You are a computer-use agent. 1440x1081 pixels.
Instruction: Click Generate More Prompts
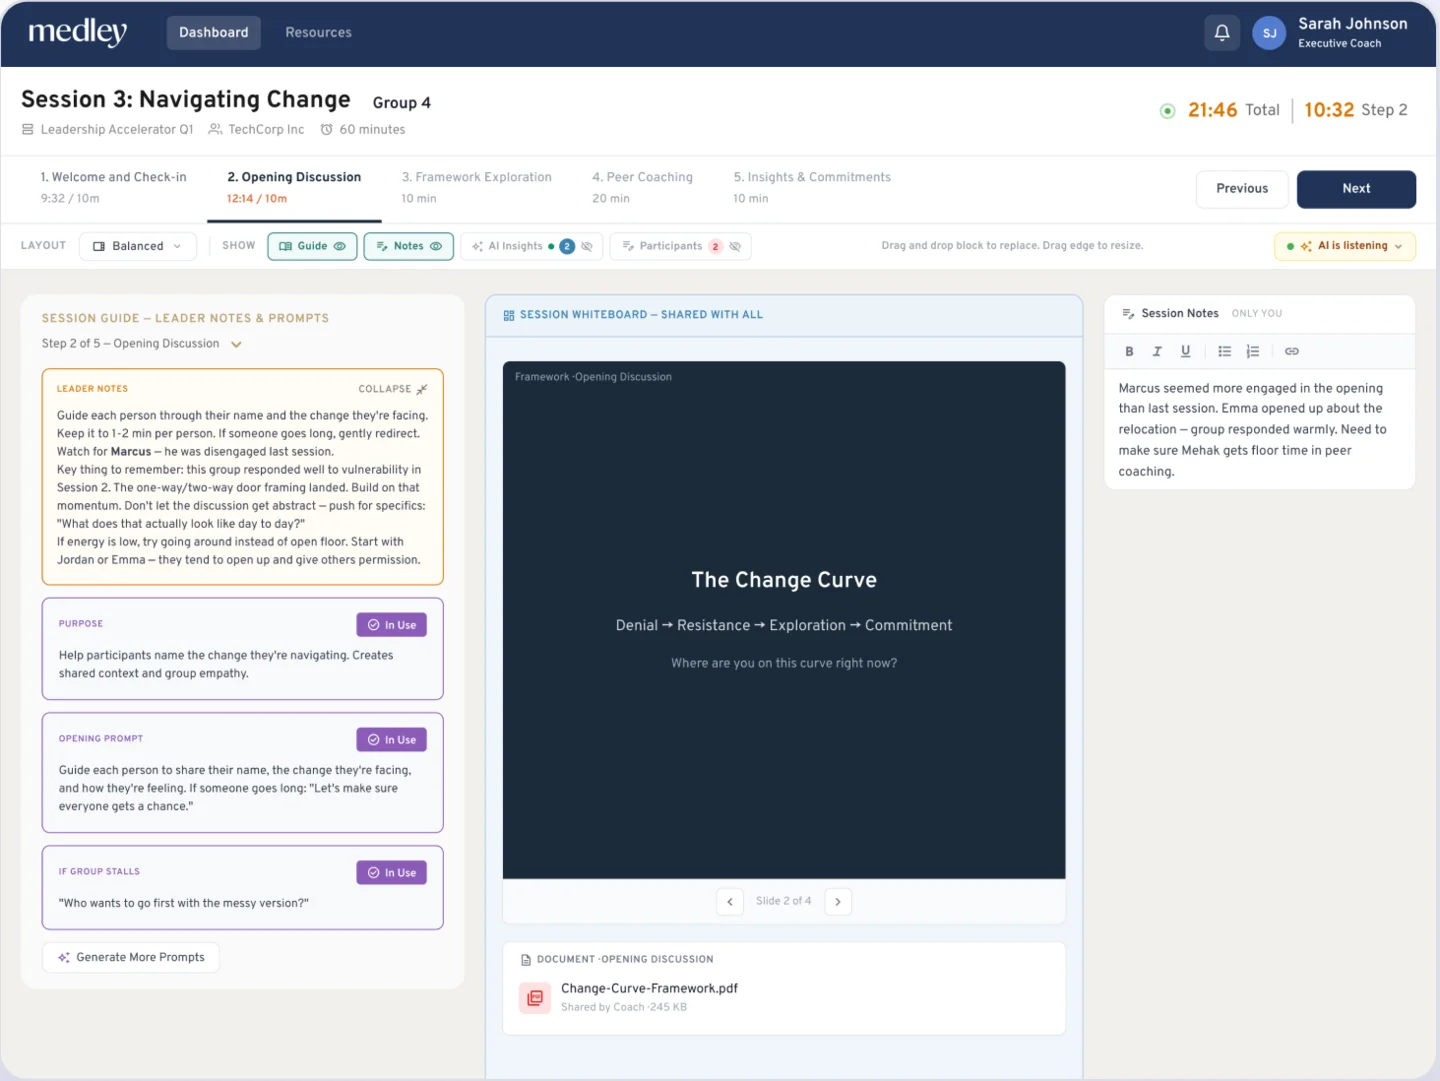coord(131,957)
